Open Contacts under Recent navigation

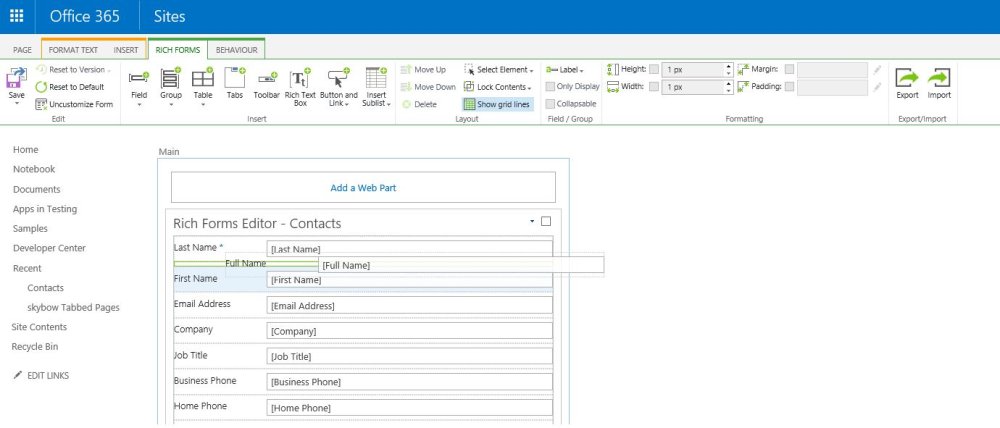point(45,288)
